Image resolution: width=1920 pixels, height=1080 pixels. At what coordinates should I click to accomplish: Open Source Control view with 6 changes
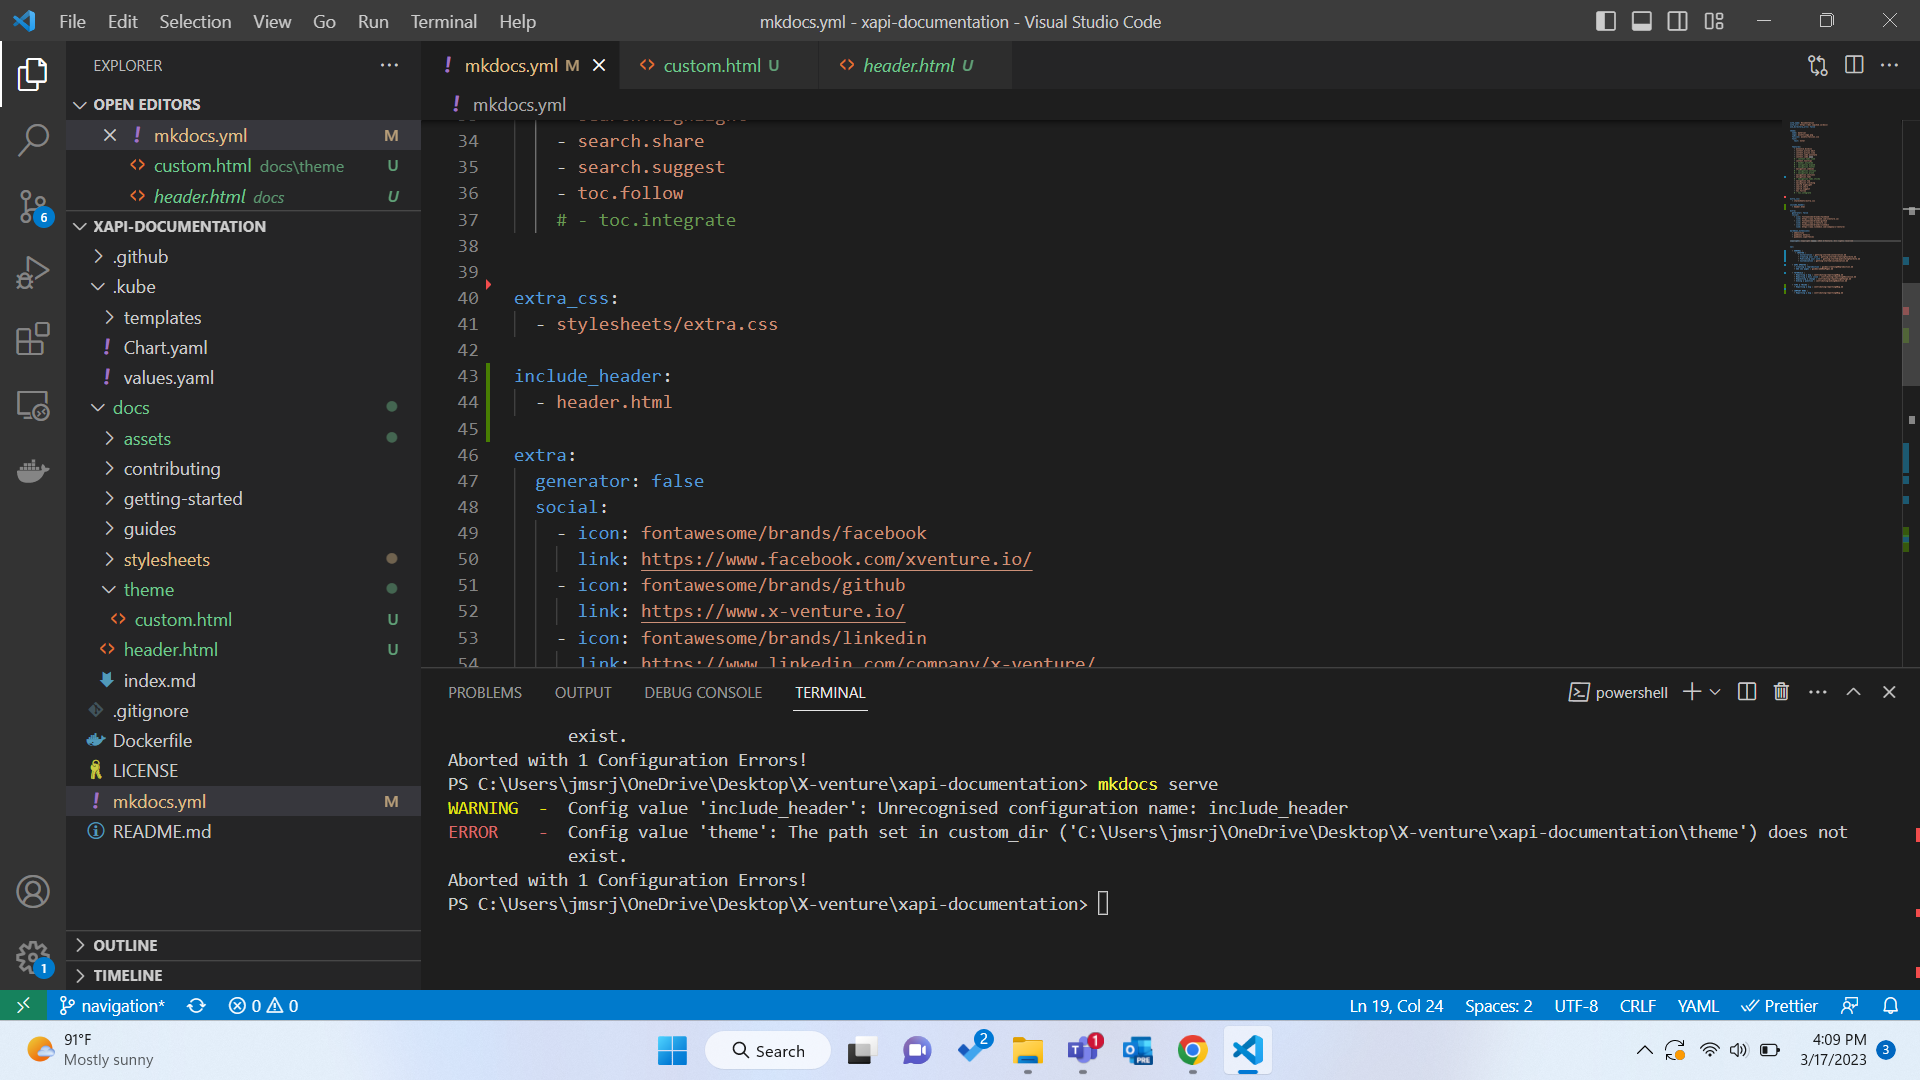(x=32, y=207)
